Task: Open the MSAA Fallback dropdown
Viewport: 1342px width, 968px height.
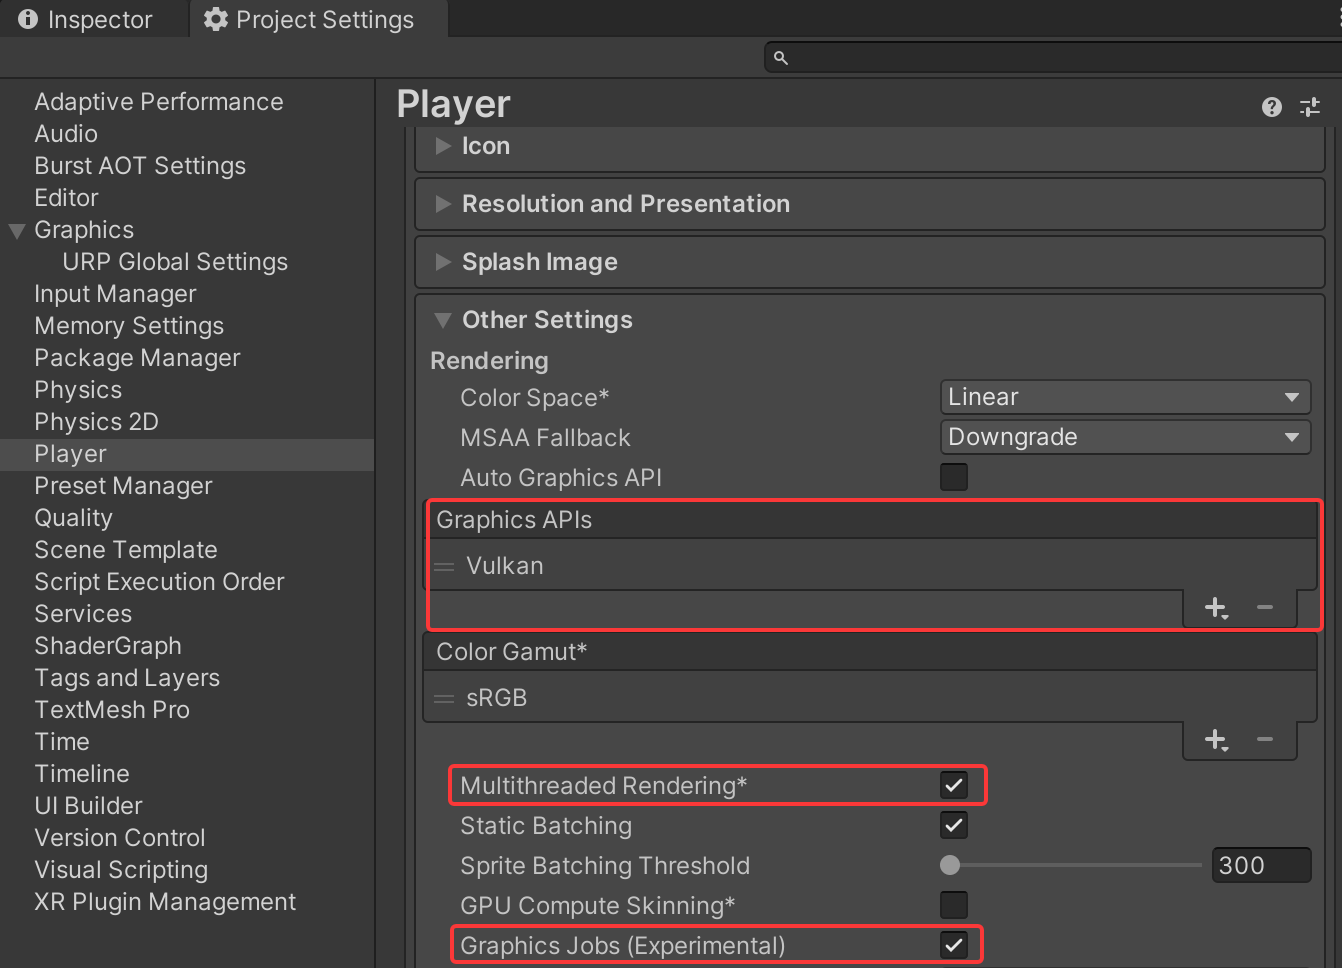Action: coord(1124,437)
